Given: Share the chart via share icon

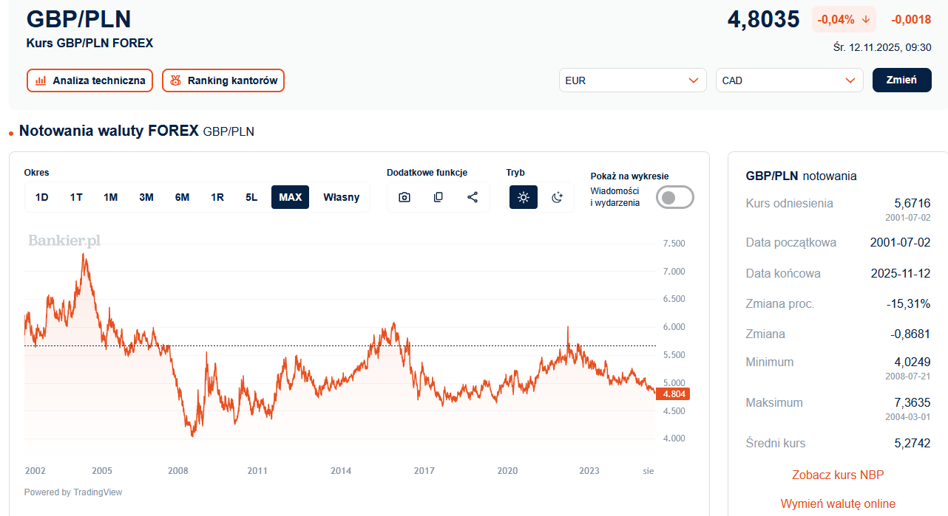Looking at the screenshot, I should point(472,197).
